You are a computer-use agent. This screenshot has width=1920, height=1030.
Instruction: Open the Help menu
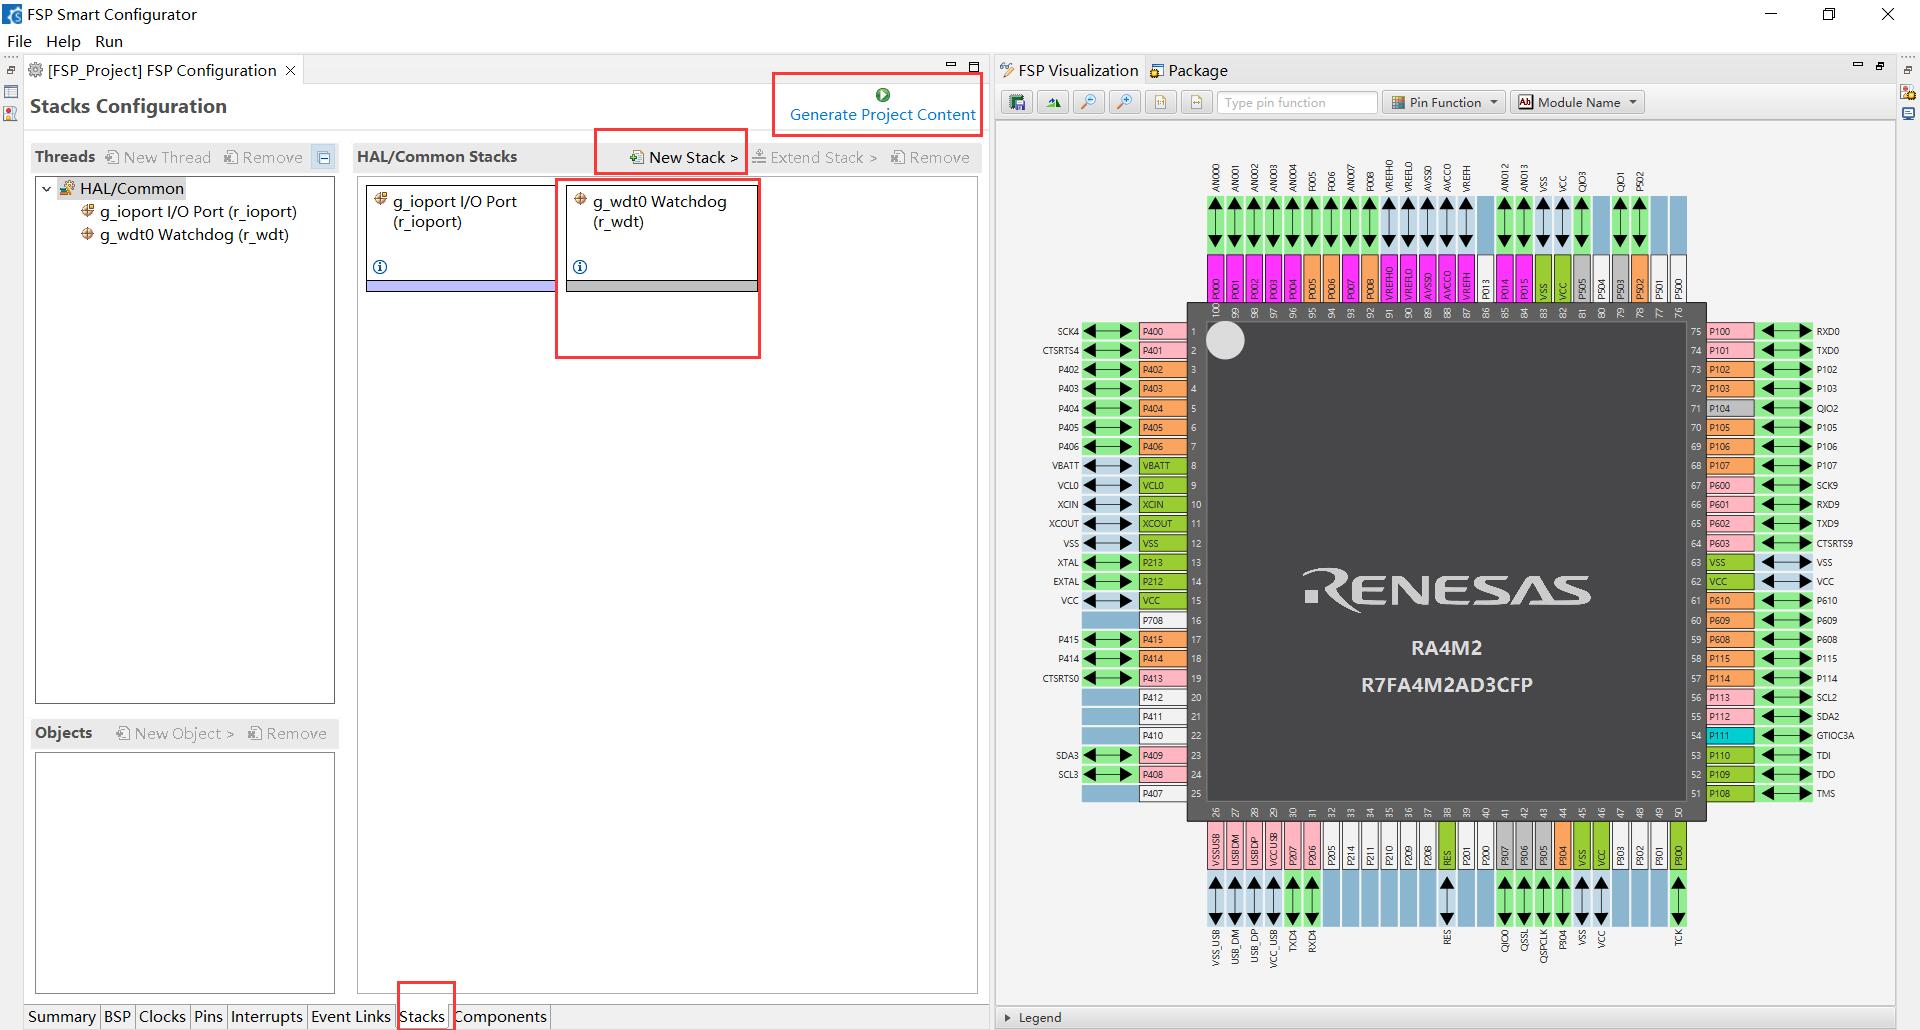click(63, 41)
